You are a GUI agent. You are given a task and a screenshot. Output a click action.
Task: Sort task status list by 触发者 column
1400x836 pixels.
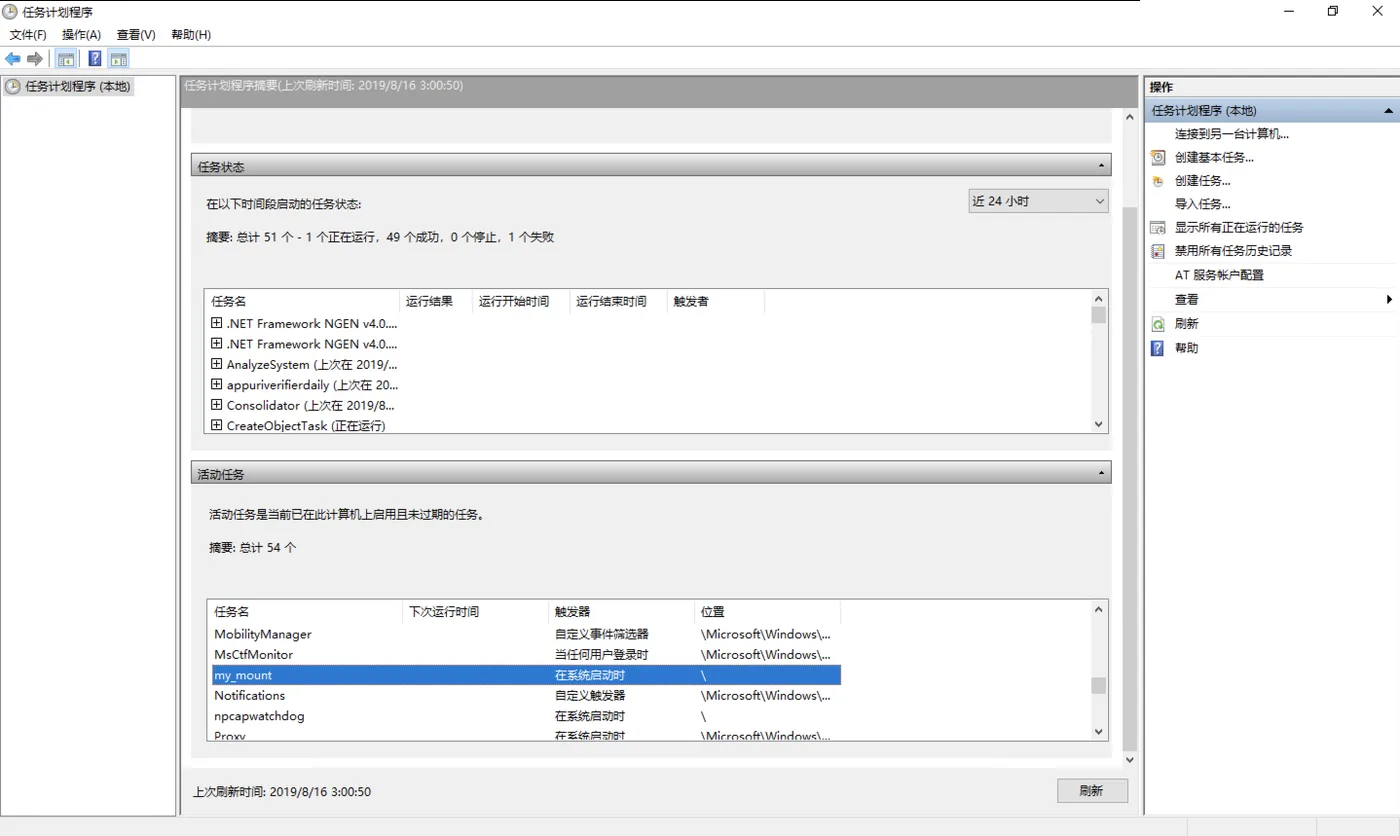pos(716,301)
